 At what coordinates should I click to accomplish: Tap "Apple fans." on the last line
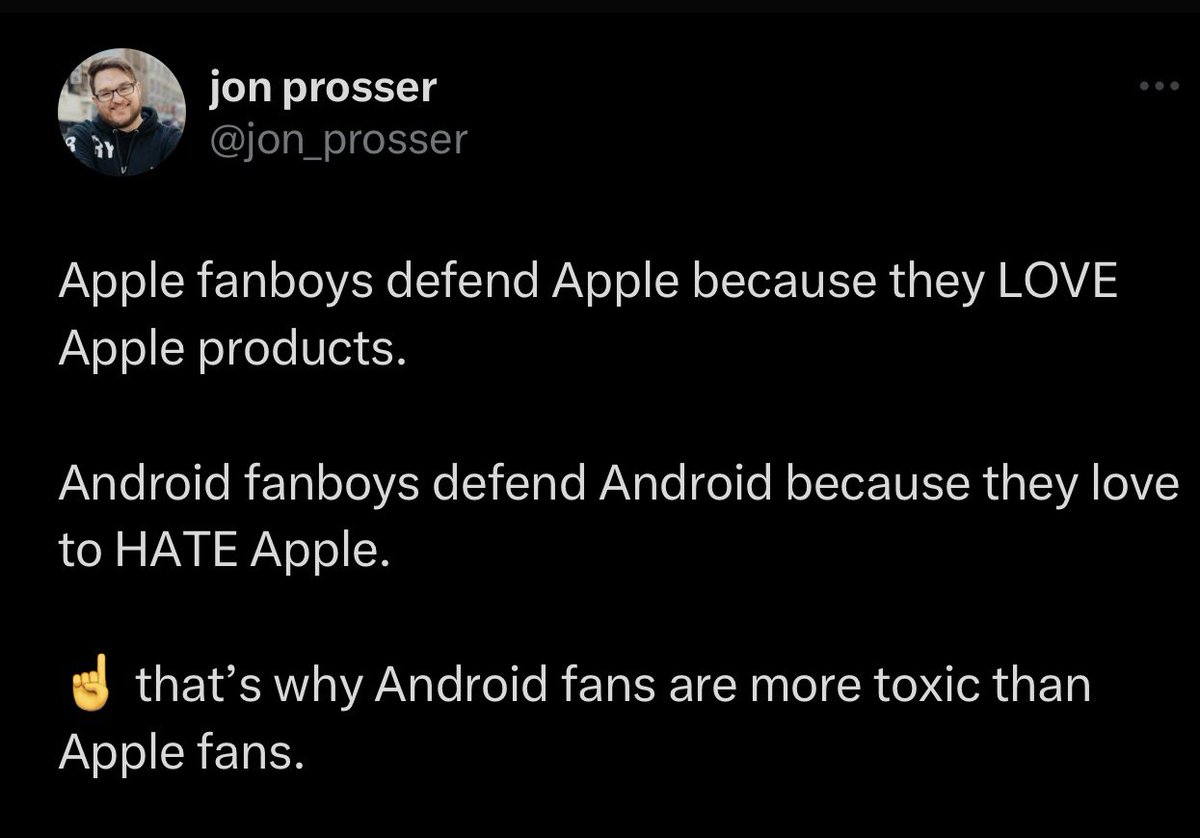[179, 755]
